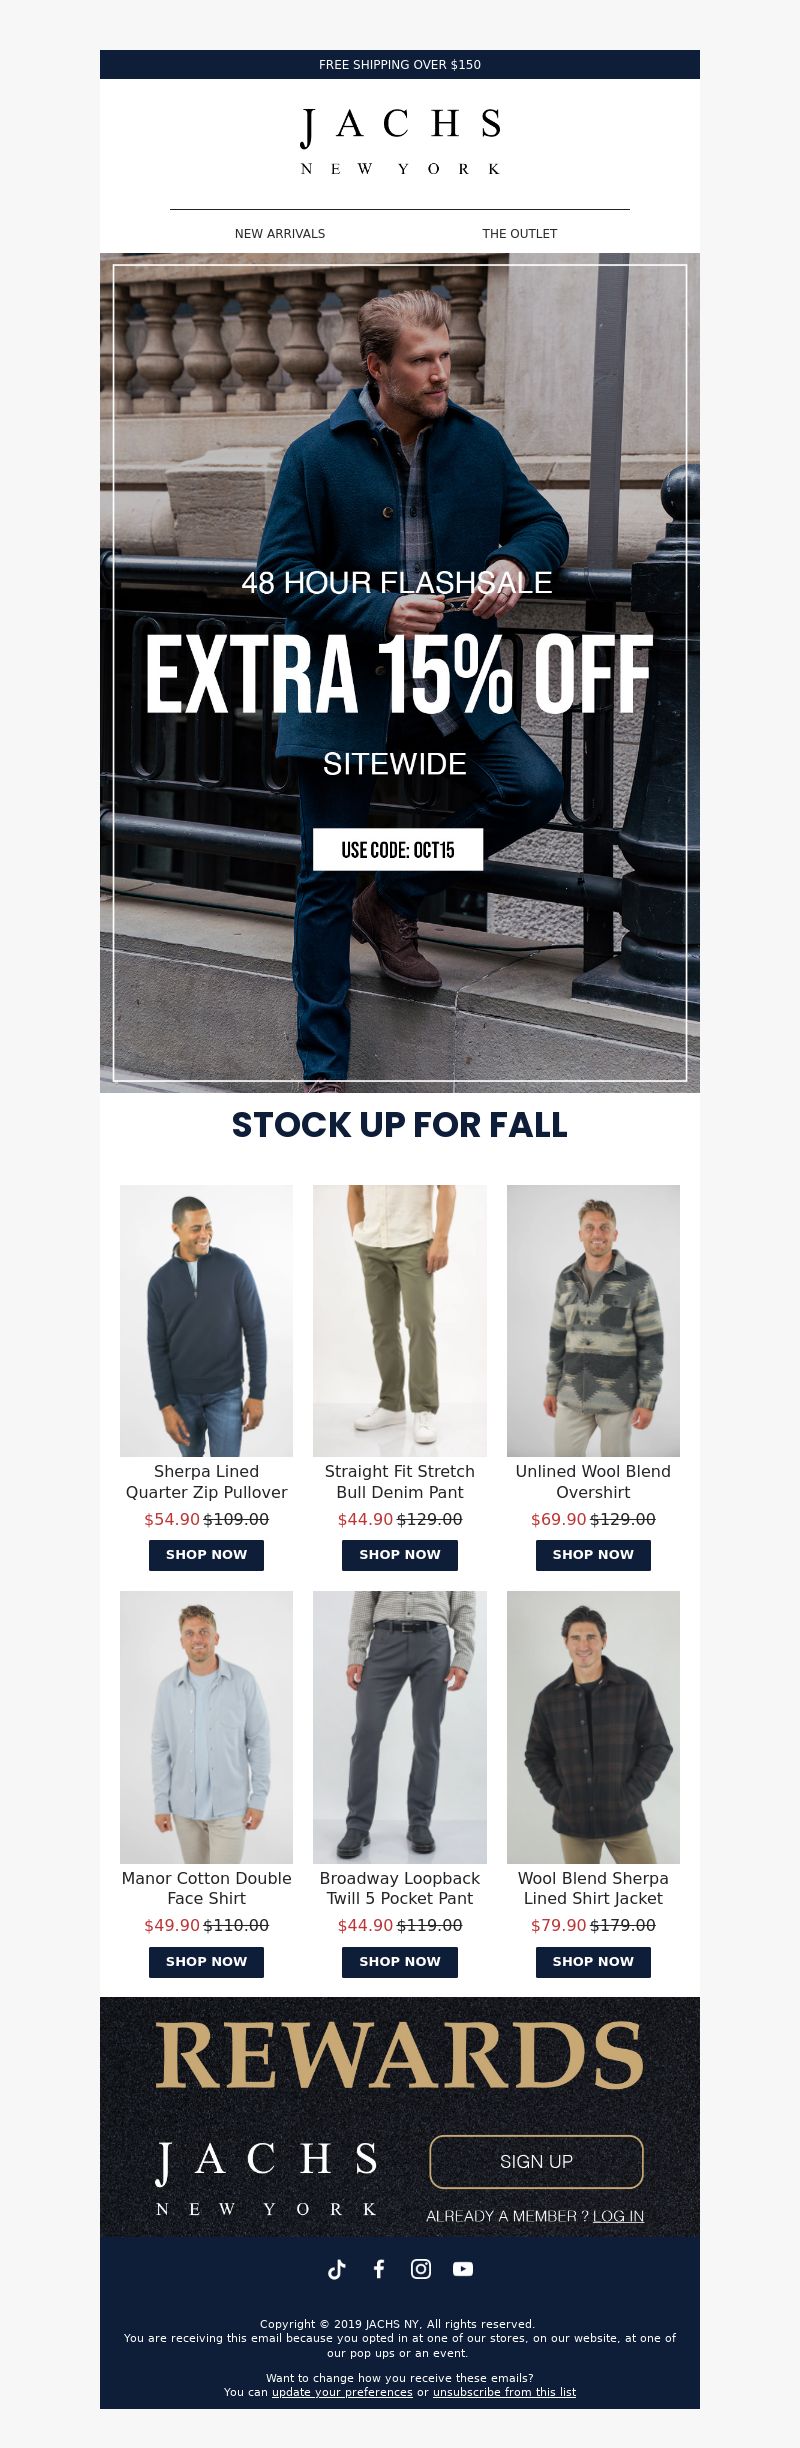Screen dimensions: 800x2448
Task: Open the TikTok social icon
Action: [x=337, y=2269]
